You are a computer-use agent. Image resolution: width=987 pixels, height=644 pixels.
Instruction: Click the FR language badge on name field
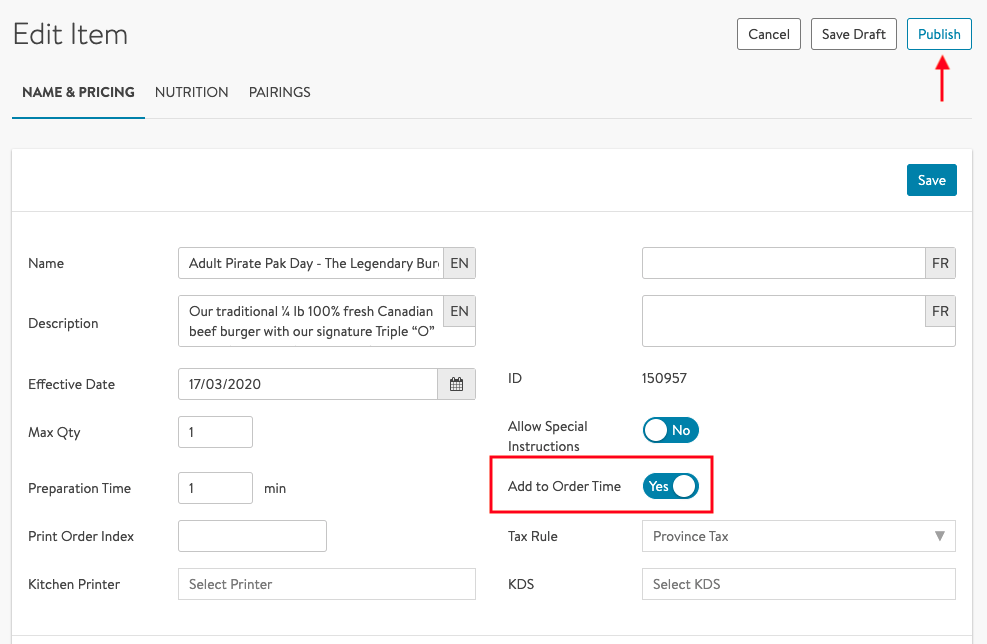(940, 263)
